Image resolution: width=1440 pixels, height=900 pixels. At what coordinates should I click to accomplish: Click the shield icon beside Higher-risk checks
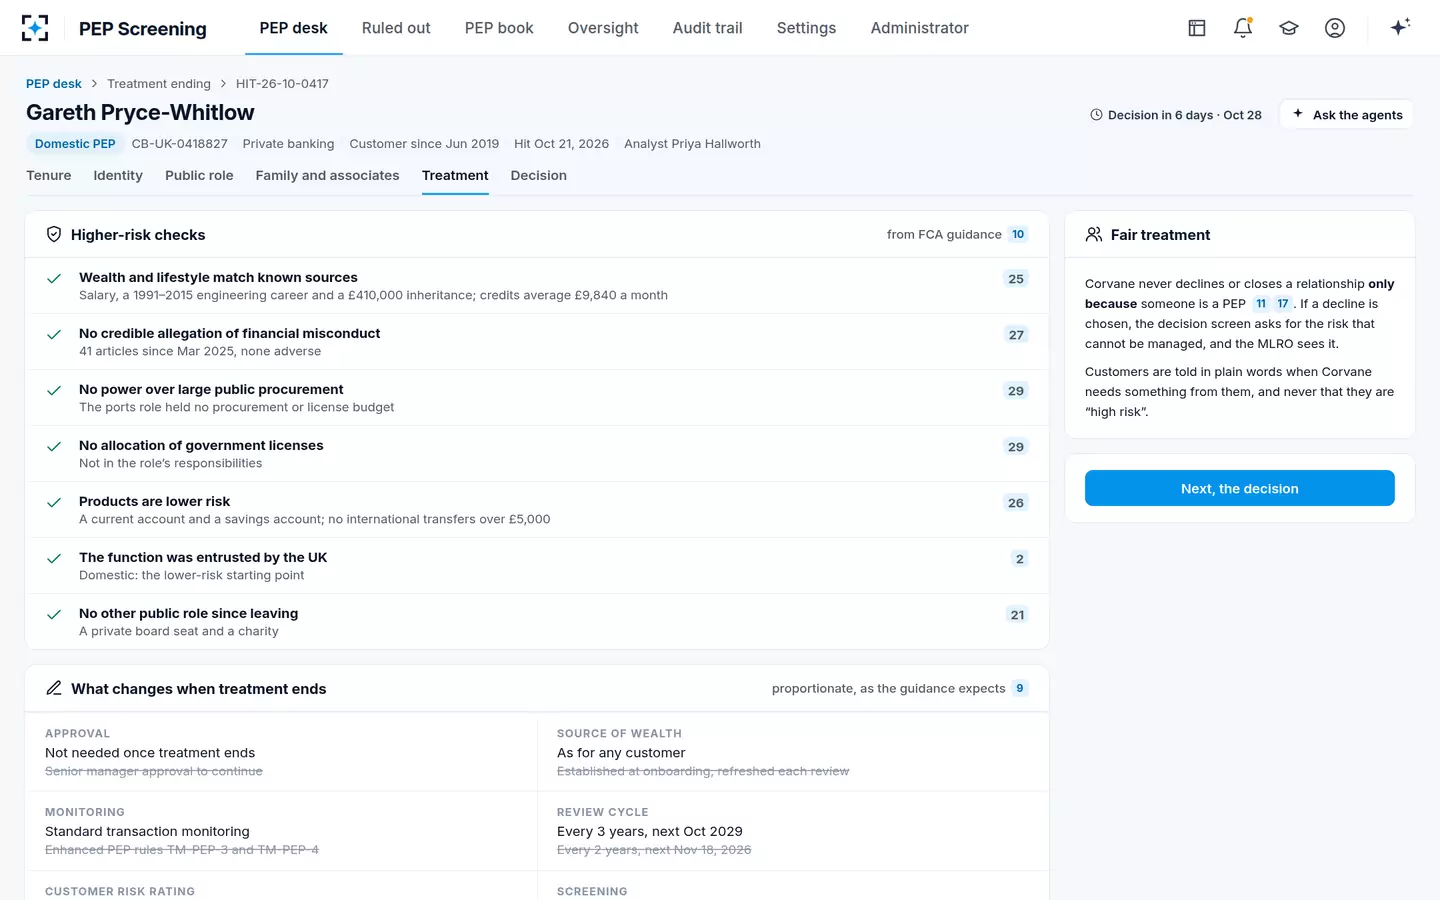tap(54, 234)
